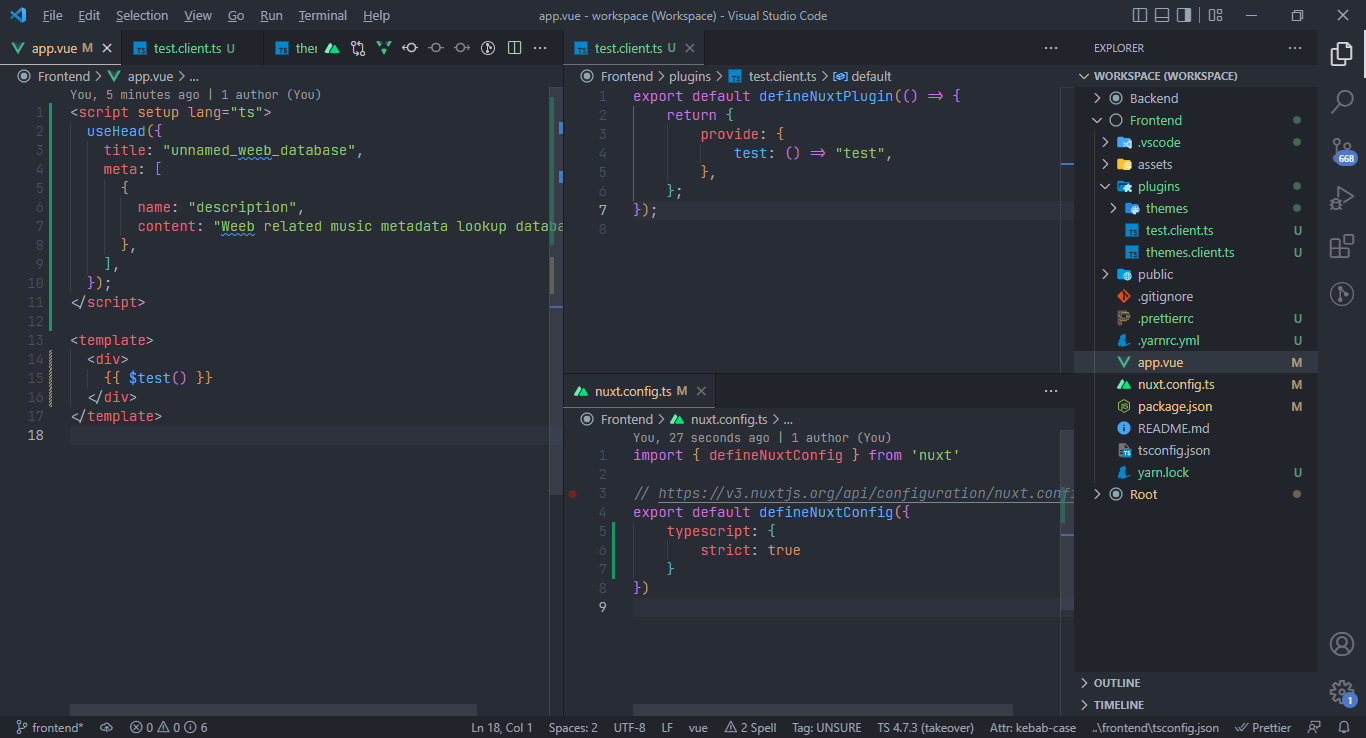The width and height of the screenshot is (1366, 738).
Task: Open problems count in status bar
Action: click(168, 728)
